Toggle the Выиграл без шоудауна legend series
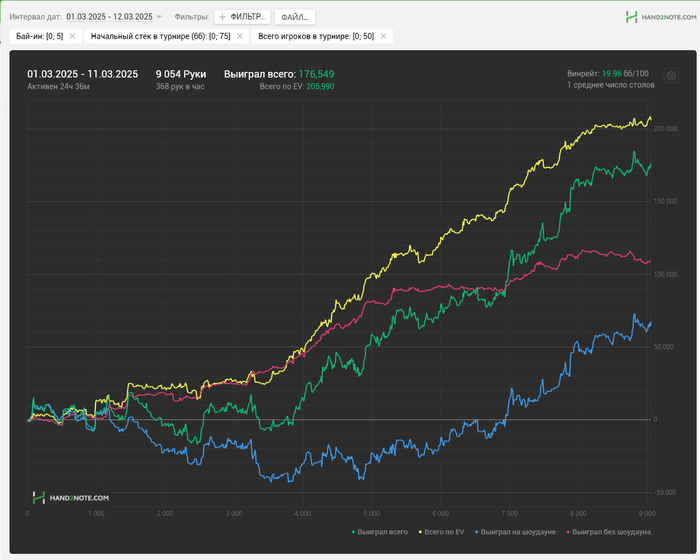The width and height of the screenshot is (700, 560). (x=608, y=532)
